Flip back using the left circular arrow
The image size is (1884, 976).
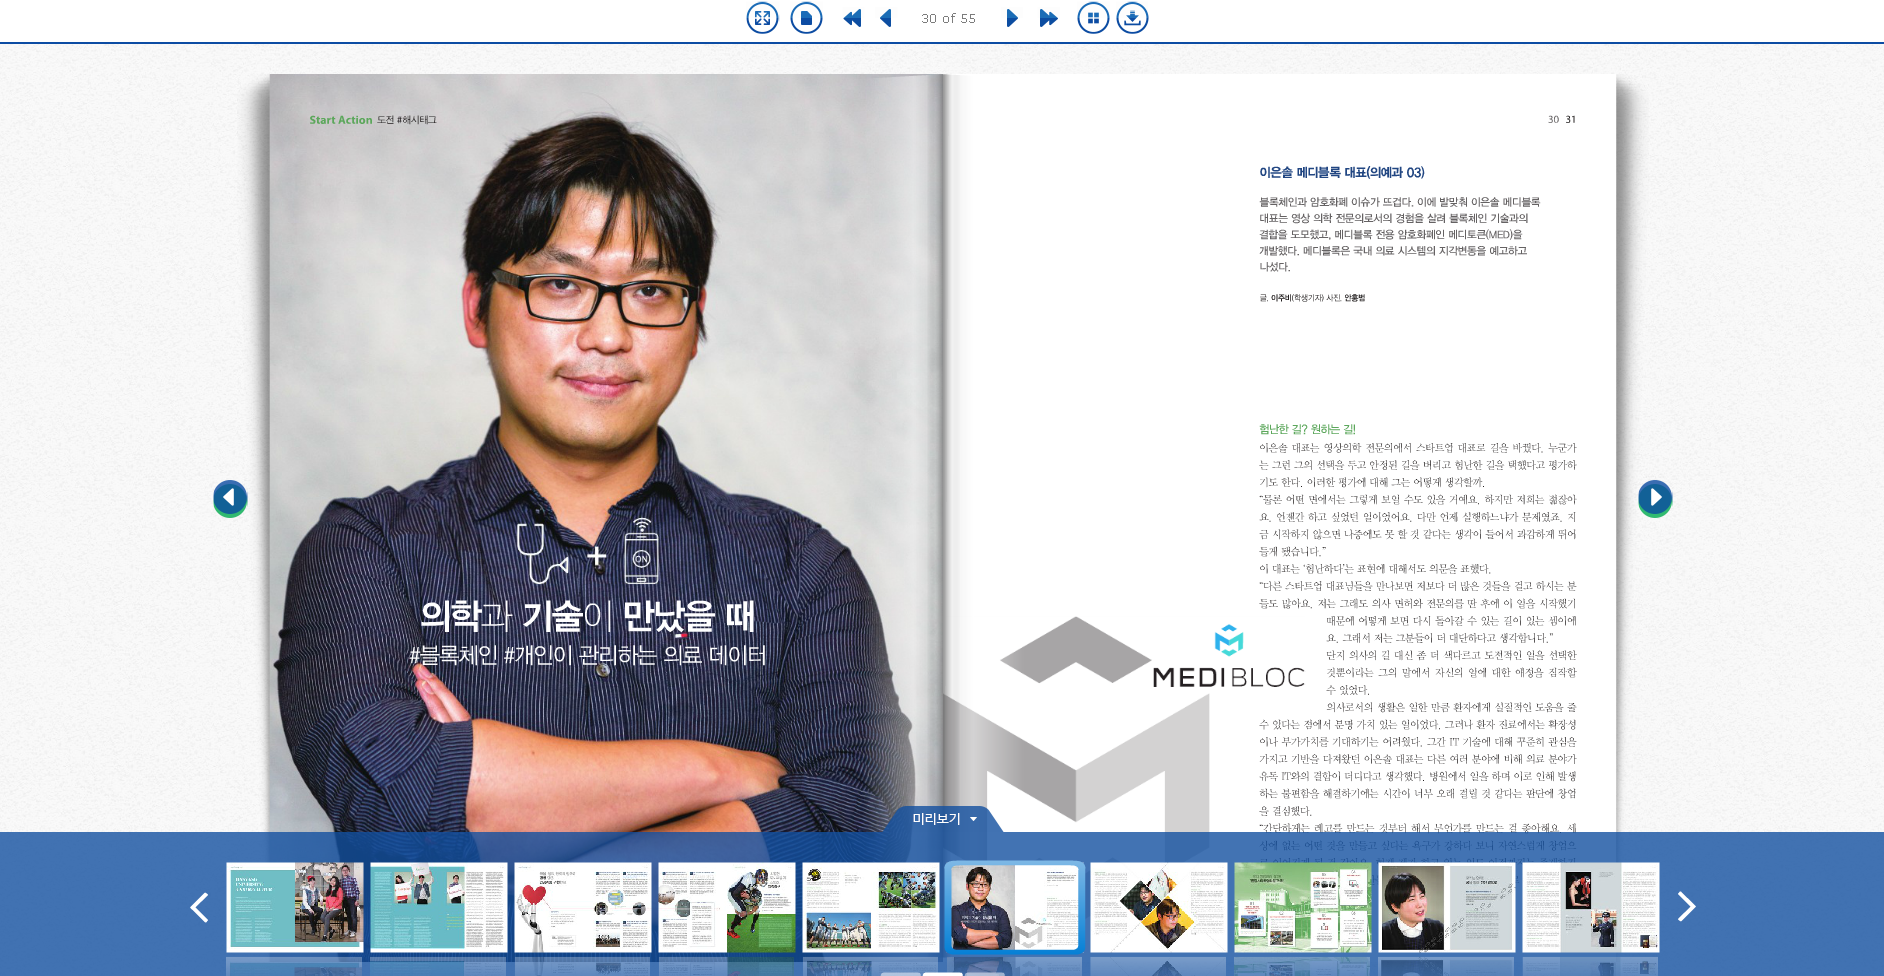(230, 498)
